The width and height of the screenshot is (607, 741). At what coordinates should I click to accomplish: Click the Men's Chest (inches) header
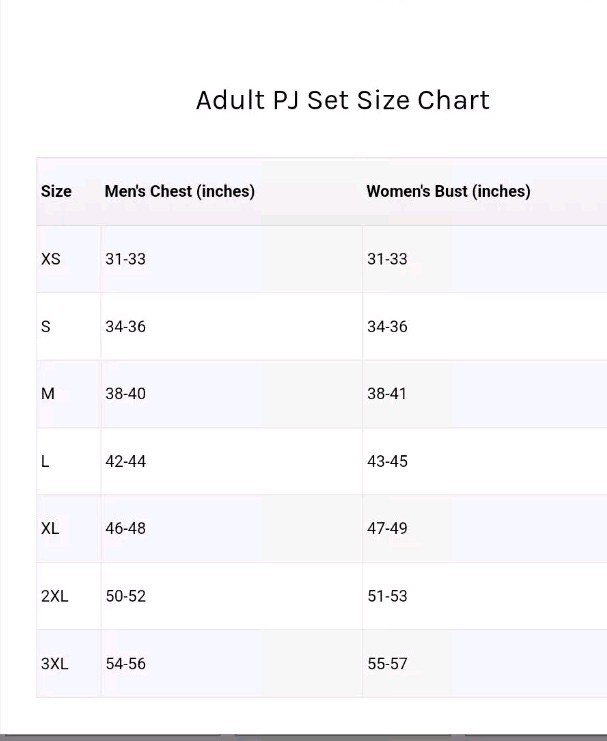(x=180, y=191)
